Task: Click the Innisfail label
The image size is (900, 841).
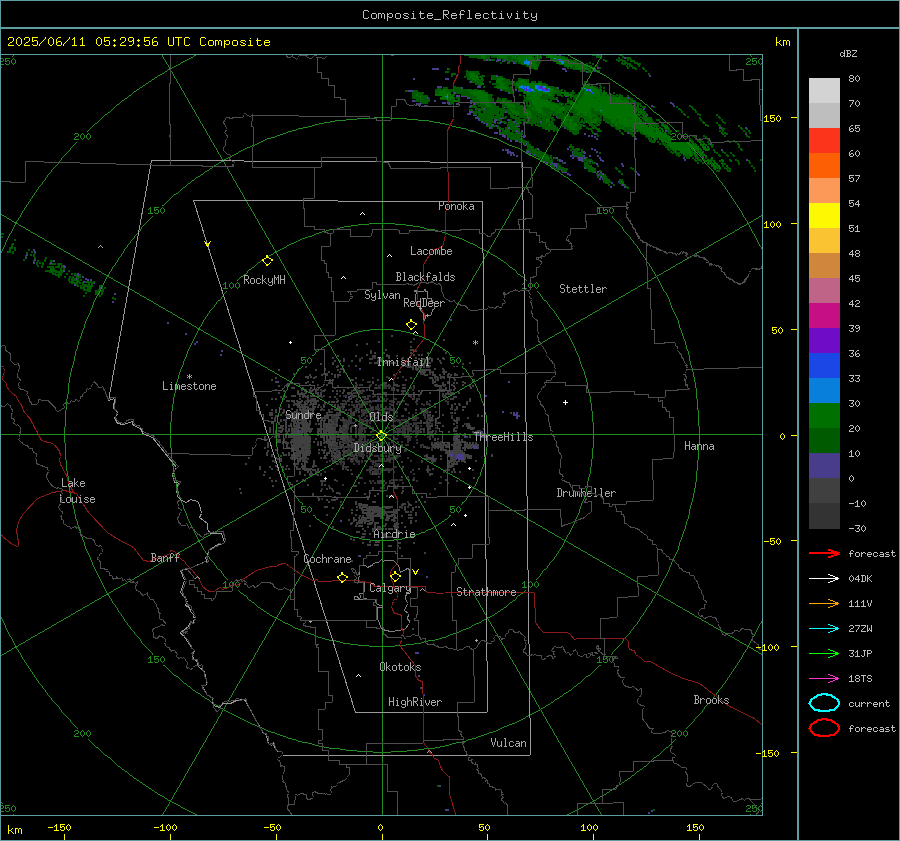Action: click(x=404, y=362)
